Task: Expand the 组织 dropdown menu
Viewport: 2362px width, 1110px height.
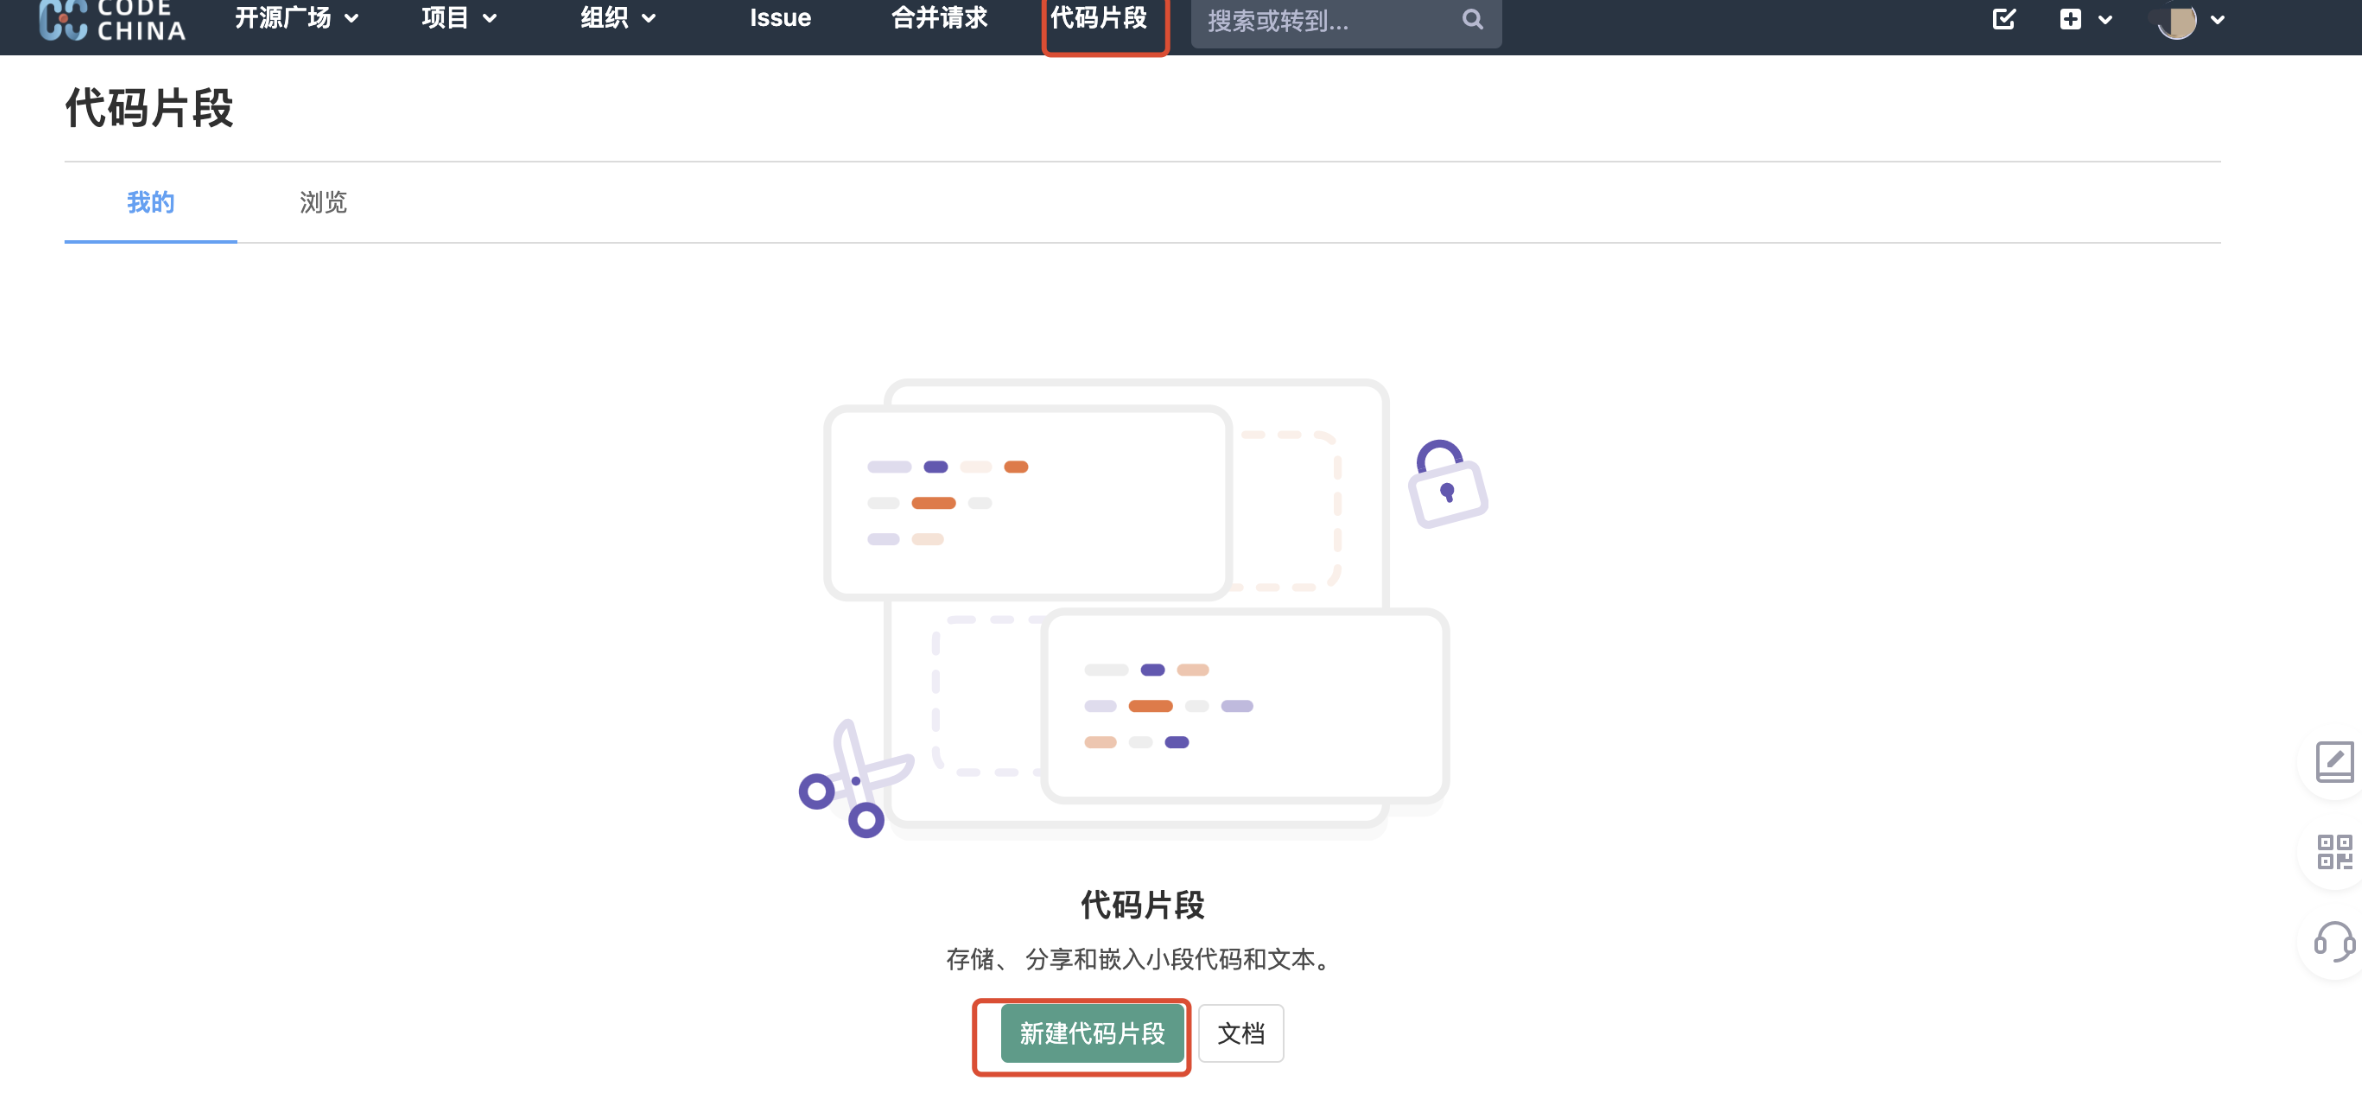Action: (617, 18)
